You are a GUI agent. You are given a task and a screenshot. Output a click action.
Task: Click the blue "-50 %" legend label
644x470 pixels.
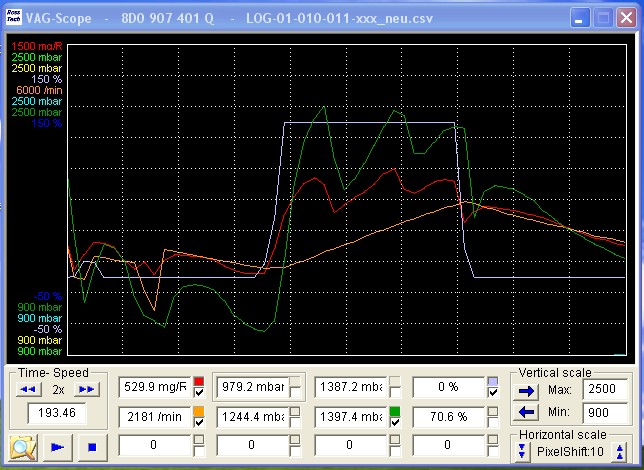48,296
